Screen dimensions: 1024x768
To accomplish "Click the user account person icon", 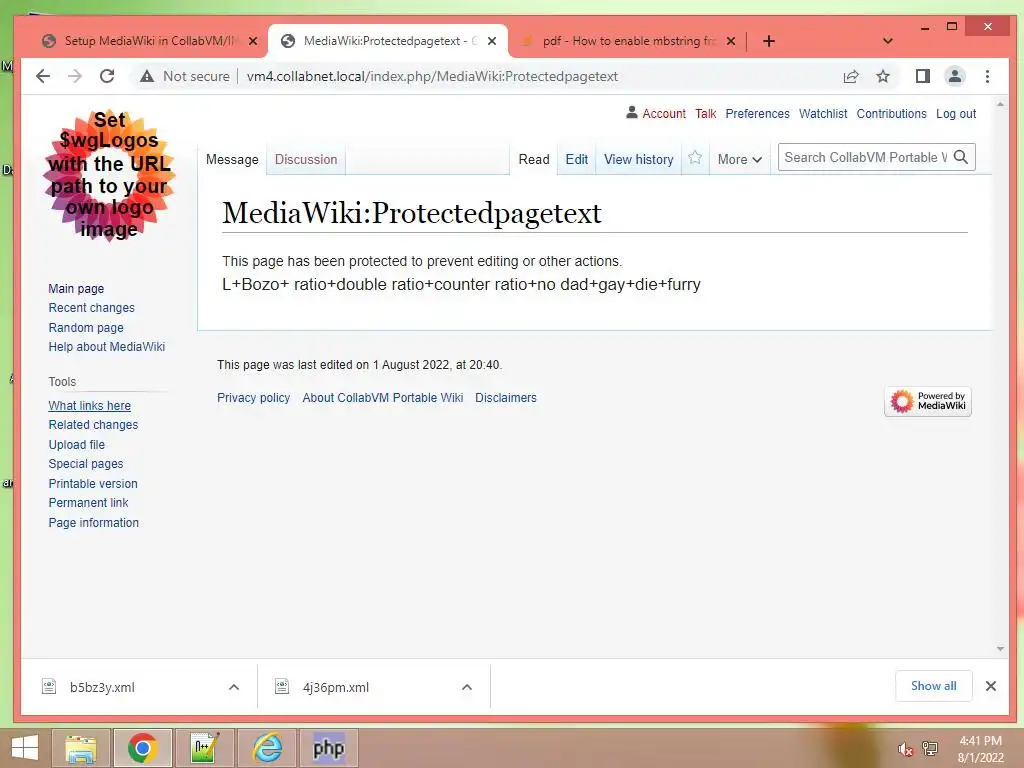I will coord(632,112).
